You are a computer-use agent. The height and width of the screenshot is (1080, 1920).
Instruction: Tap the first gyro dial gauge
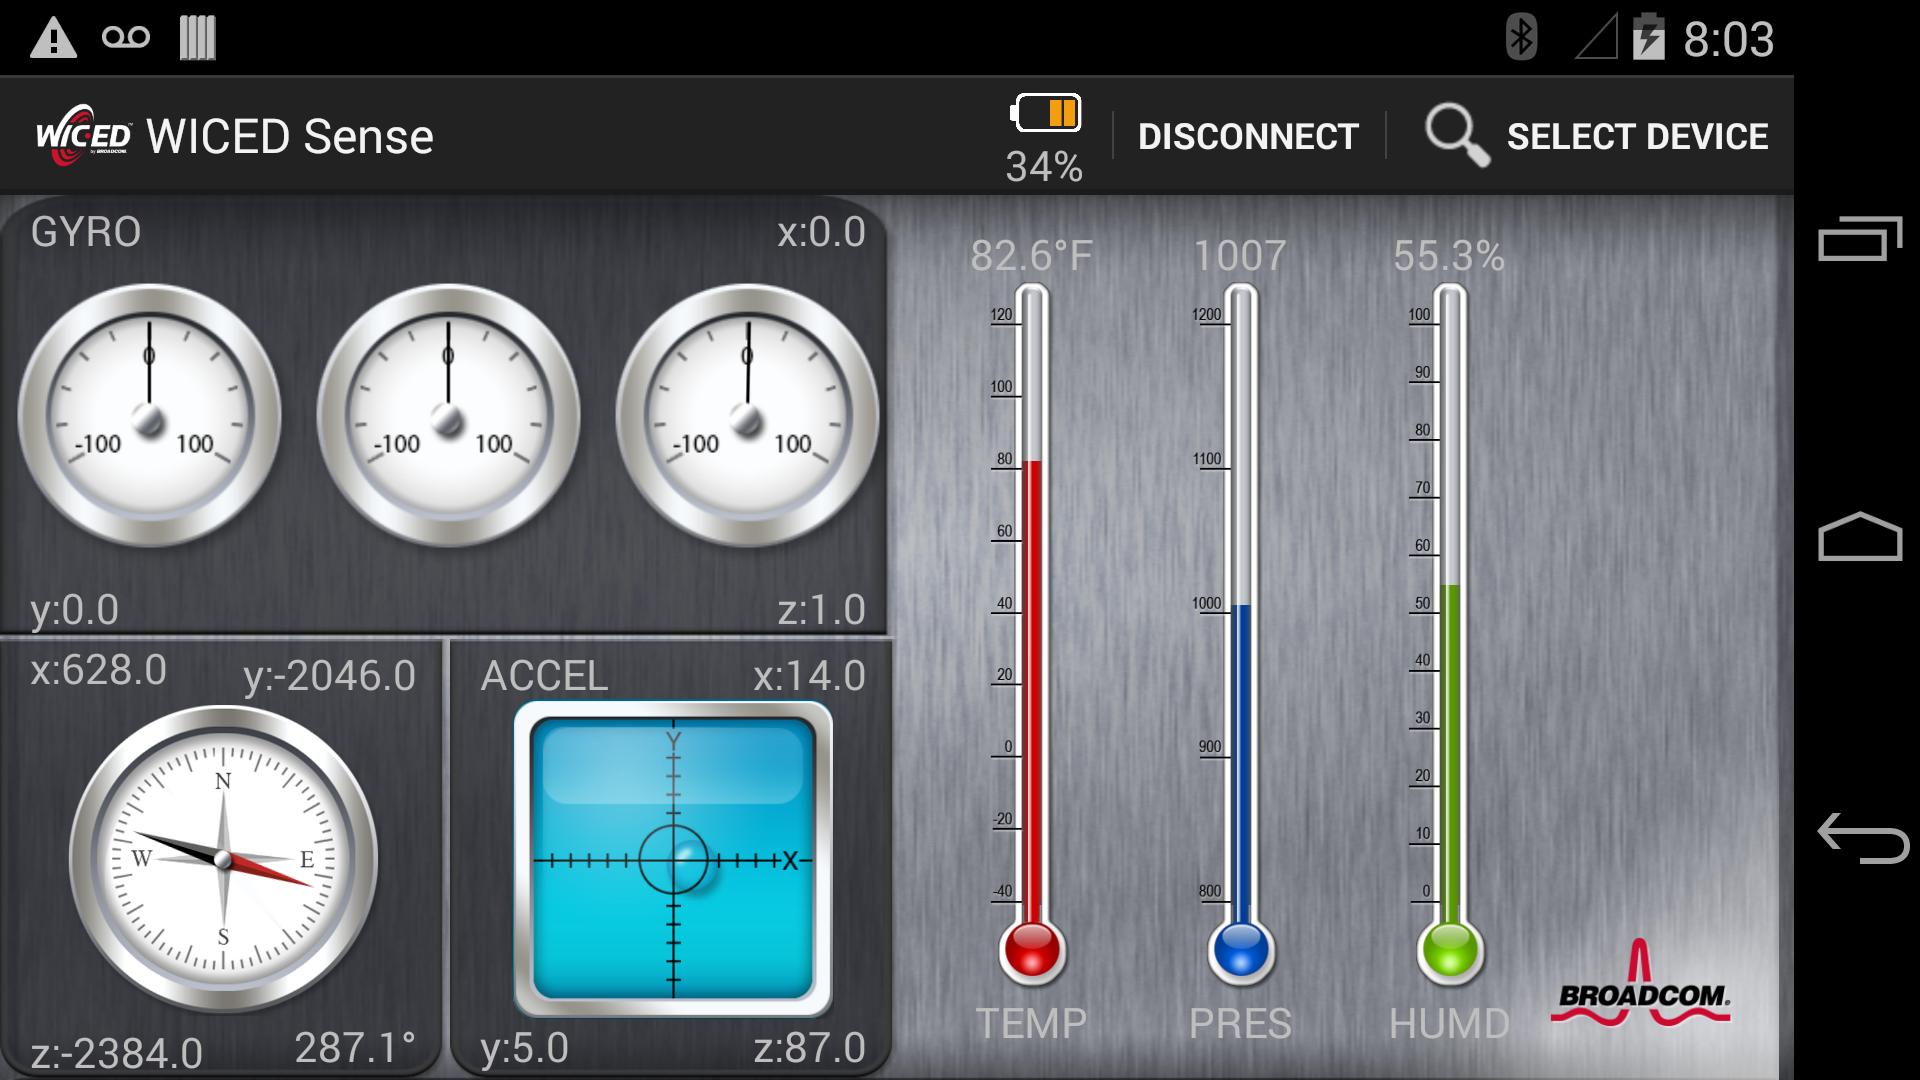(150, 415)
